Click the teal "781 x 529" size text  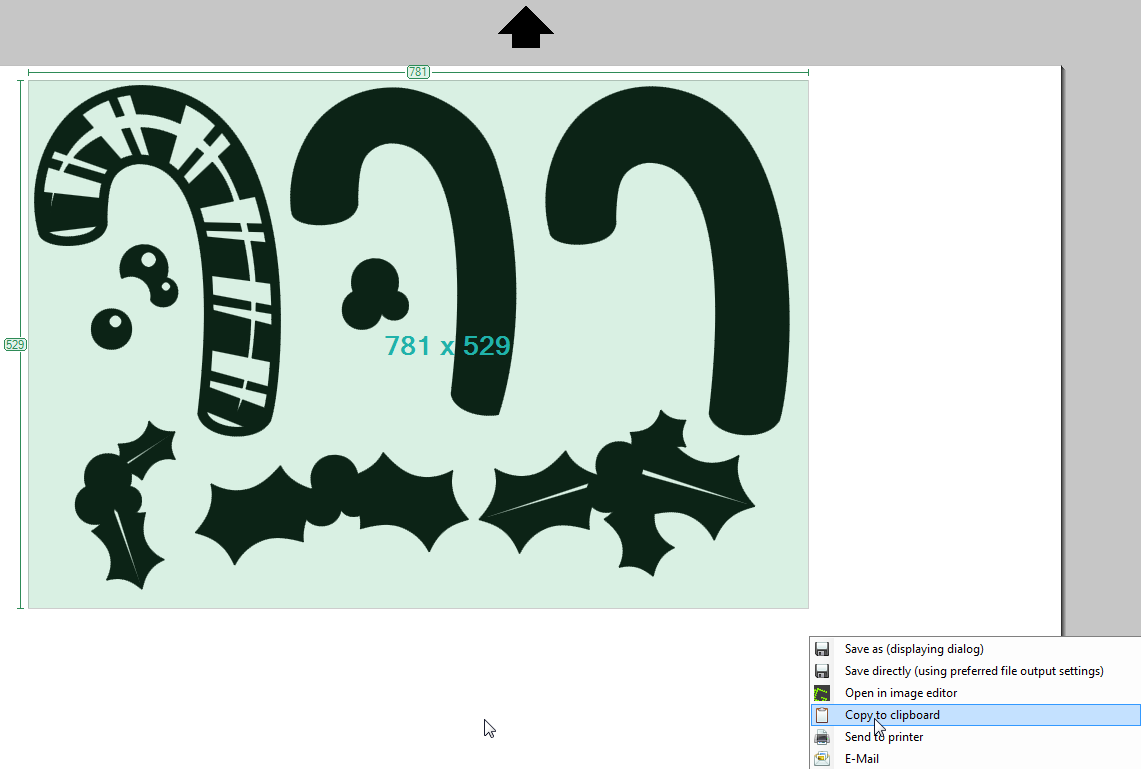(448, 345)
